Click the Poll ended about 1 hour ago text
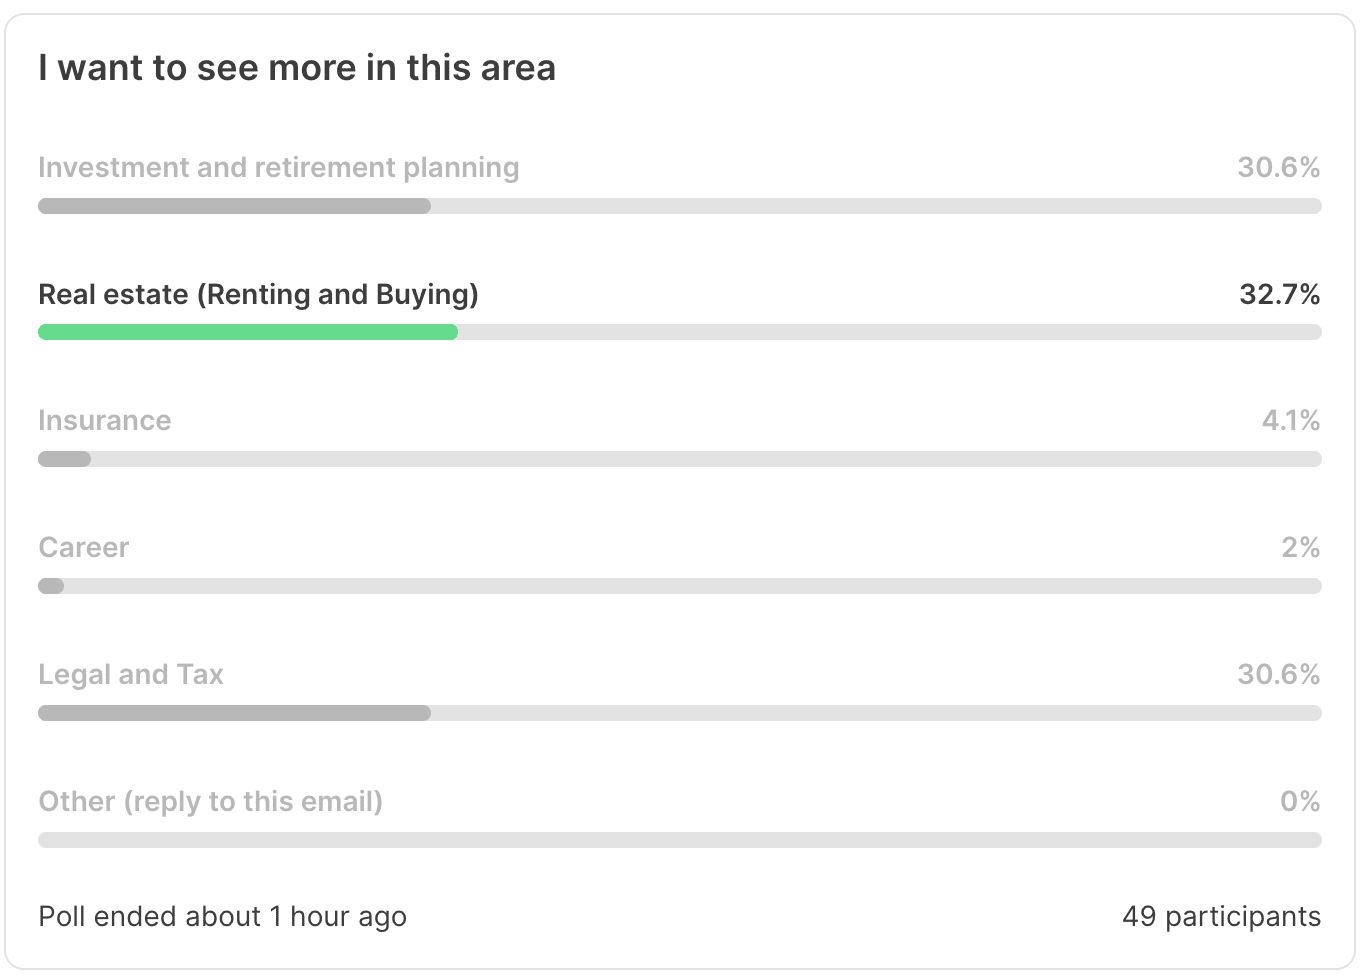The width and height of the screenshot is (1360, 978). coord(222,917)
